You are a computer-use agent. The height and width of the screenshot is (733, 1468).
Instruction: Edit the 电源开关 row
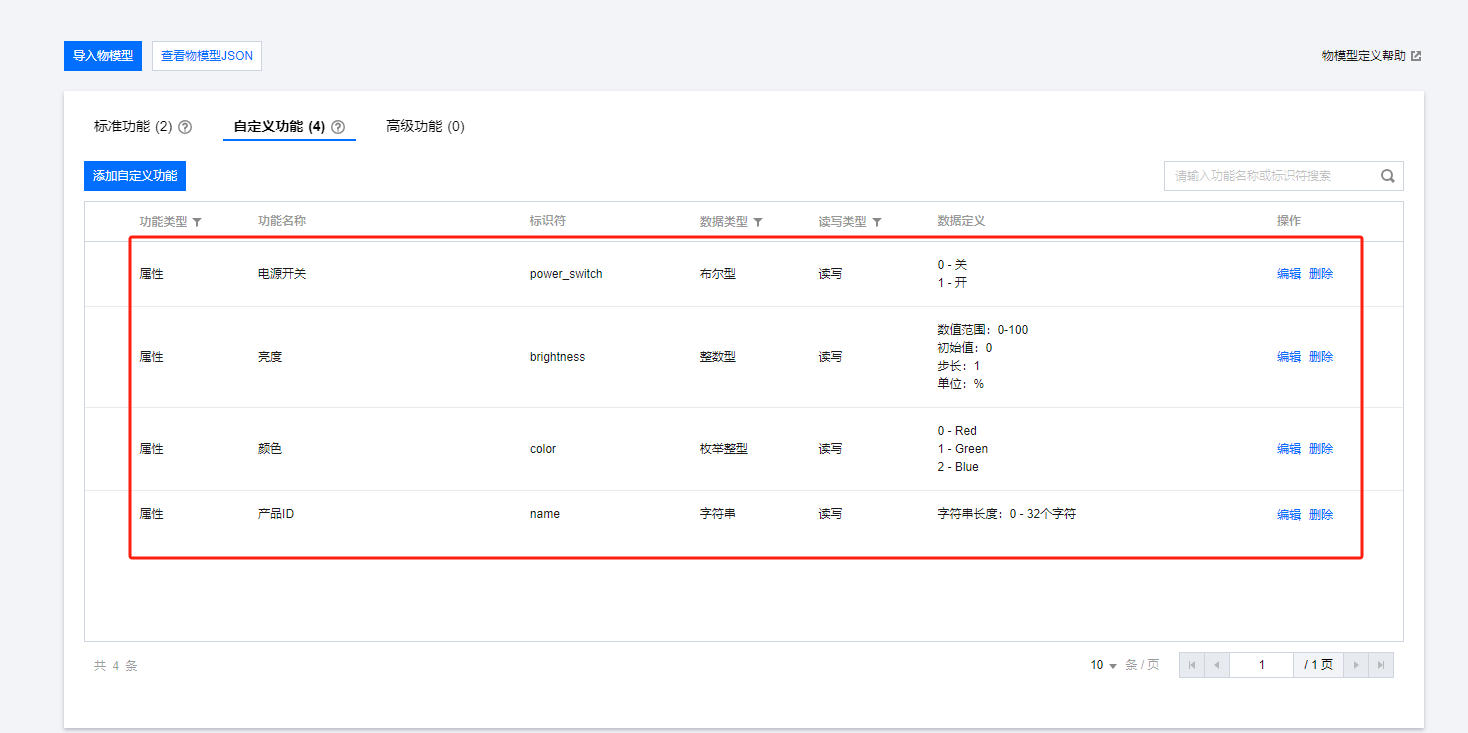(x=1289, y=274)
